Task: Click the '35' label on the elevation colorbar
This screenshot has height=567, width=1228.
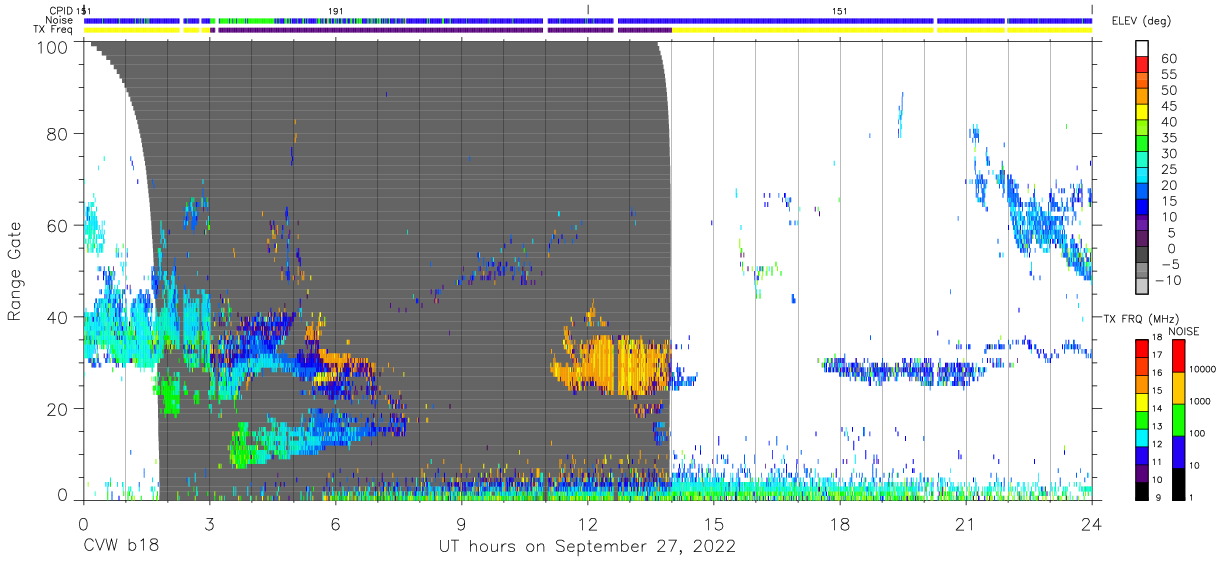Action: tap(1167, 137)
